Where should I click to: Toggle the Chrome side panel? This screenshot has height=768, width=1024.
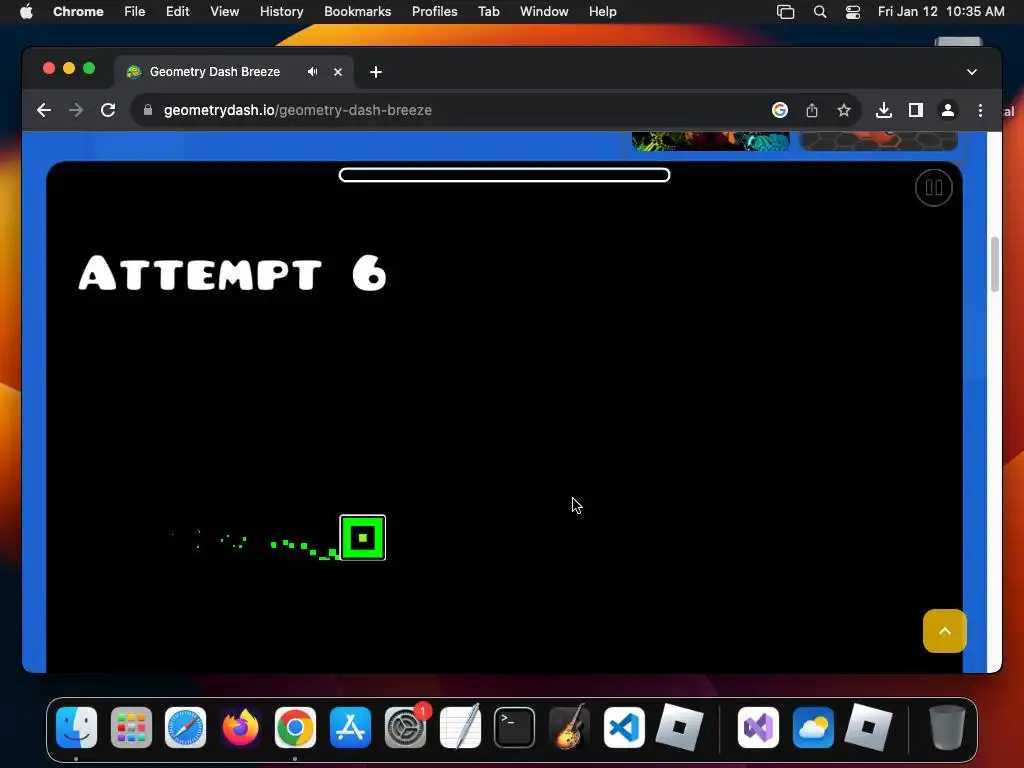916,110
